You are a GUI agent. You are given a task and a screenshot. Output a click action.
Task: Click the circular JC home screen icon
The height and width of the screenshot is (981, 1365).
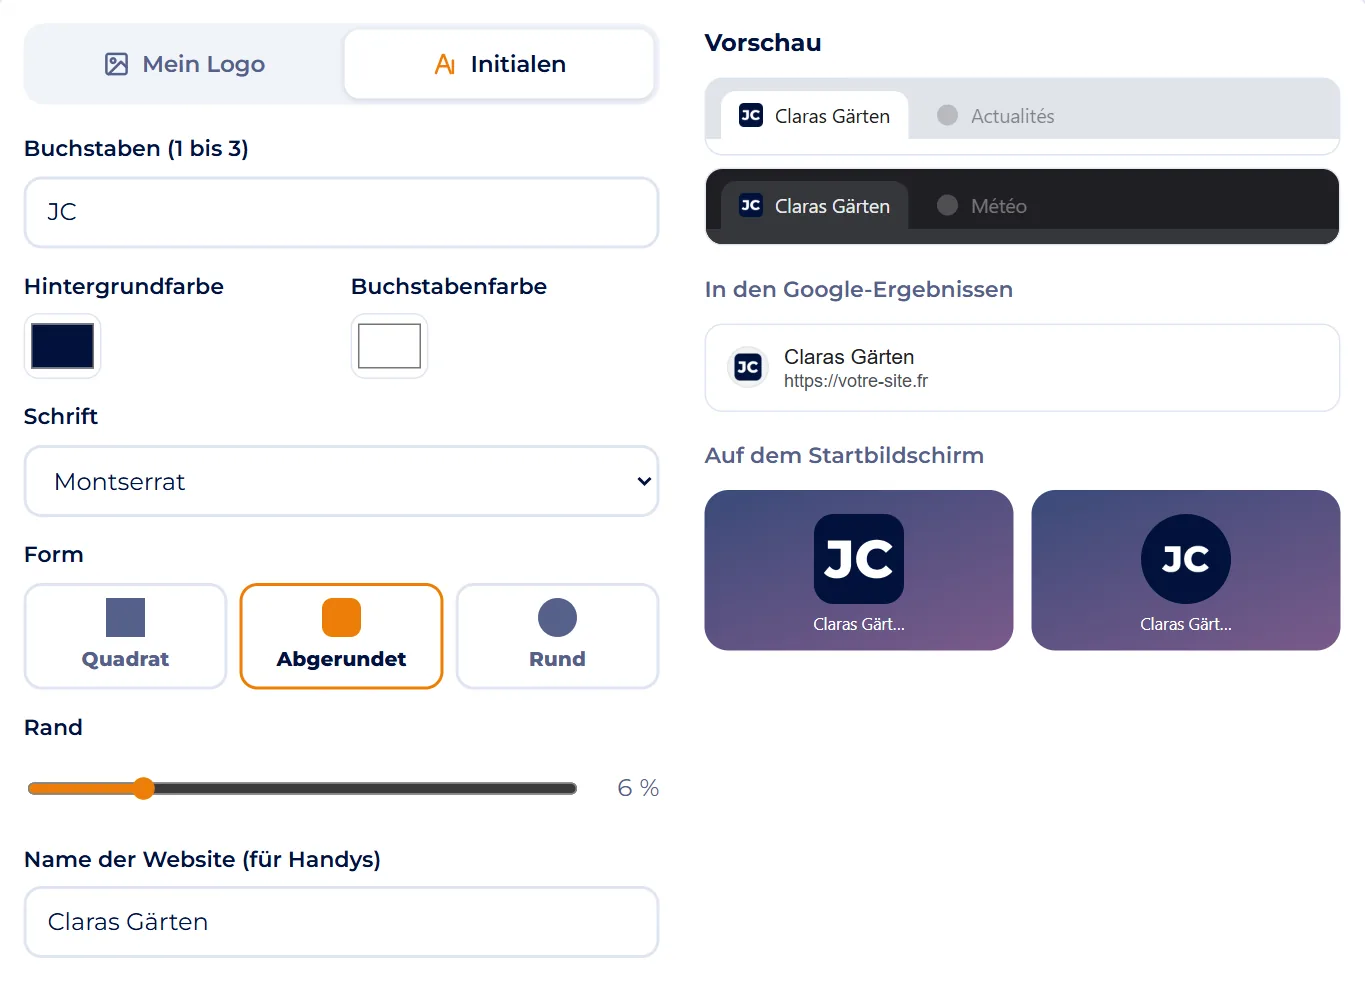pyautogui.click(x=1186, y=559)
